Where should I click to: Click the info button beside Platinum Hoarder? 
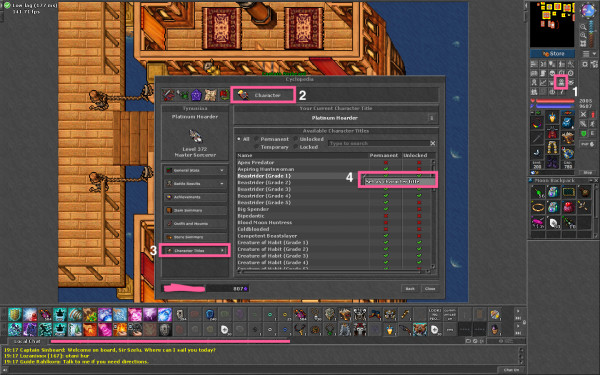[x=432, y=118]
